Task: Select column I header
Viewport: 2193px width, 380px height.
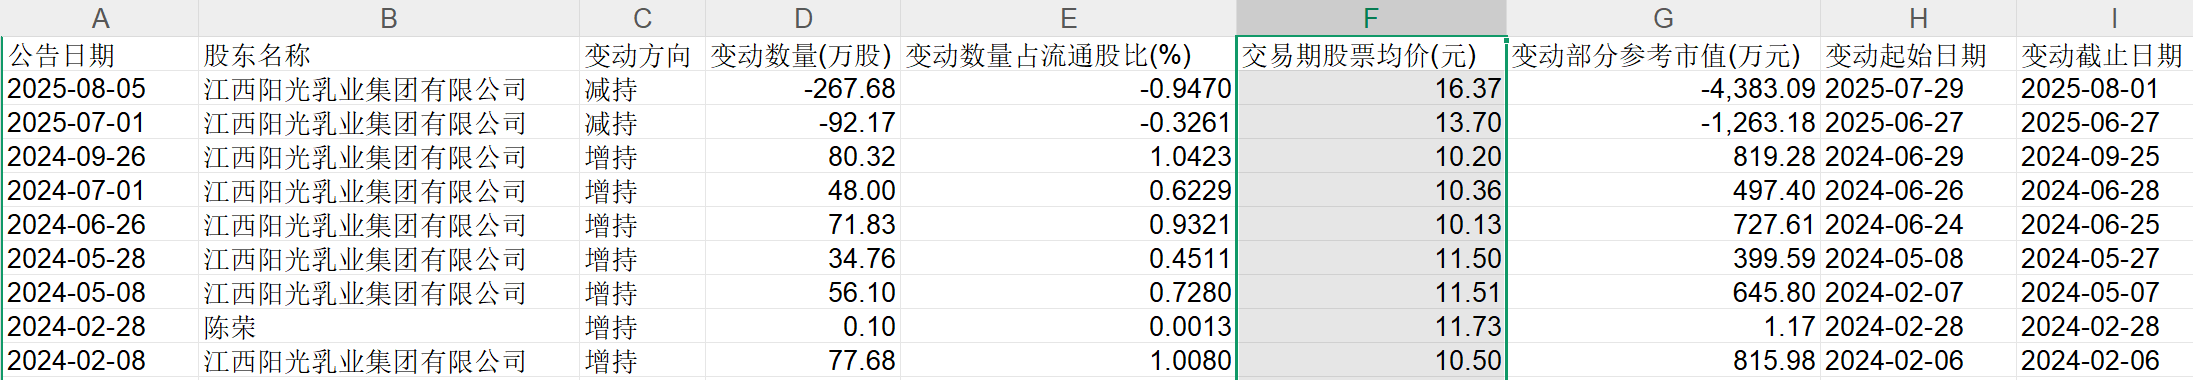Action: pos(2105,18)
